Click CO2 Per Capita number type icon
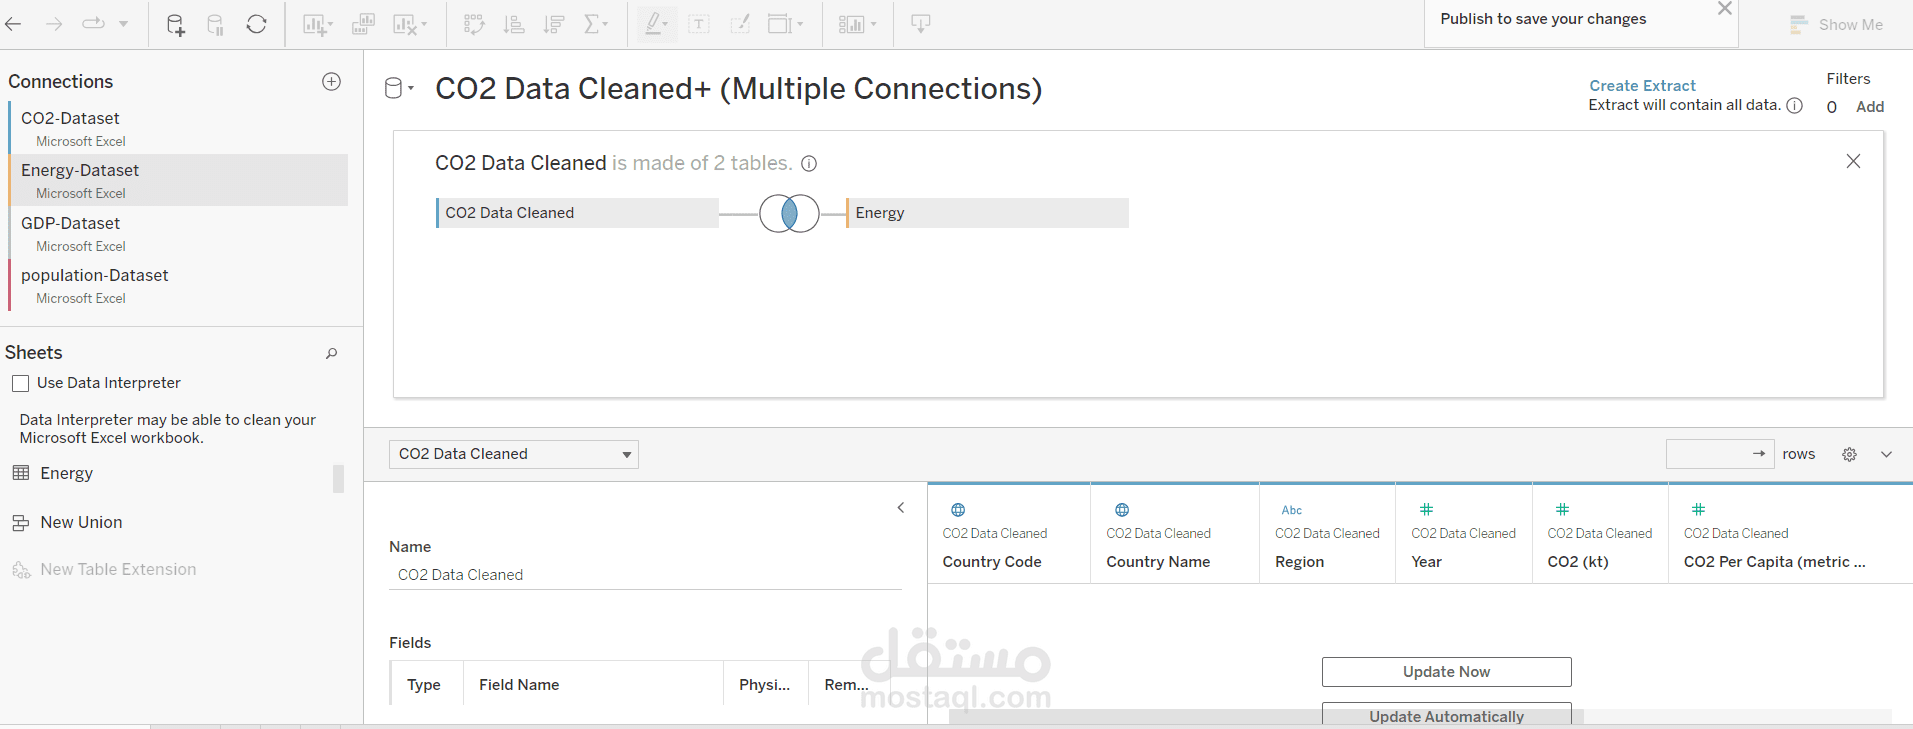1913x729 pixels. (1699, 510)
